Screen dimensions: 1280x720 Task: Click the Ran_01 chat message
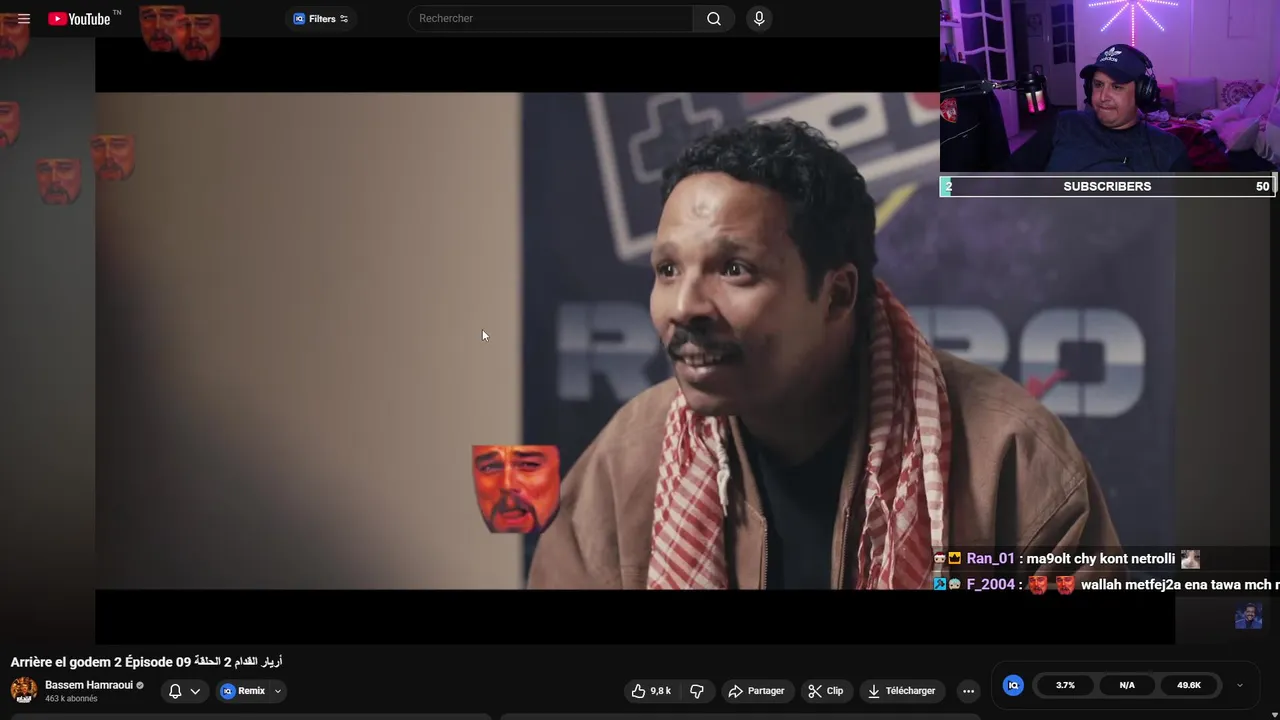1066,559
